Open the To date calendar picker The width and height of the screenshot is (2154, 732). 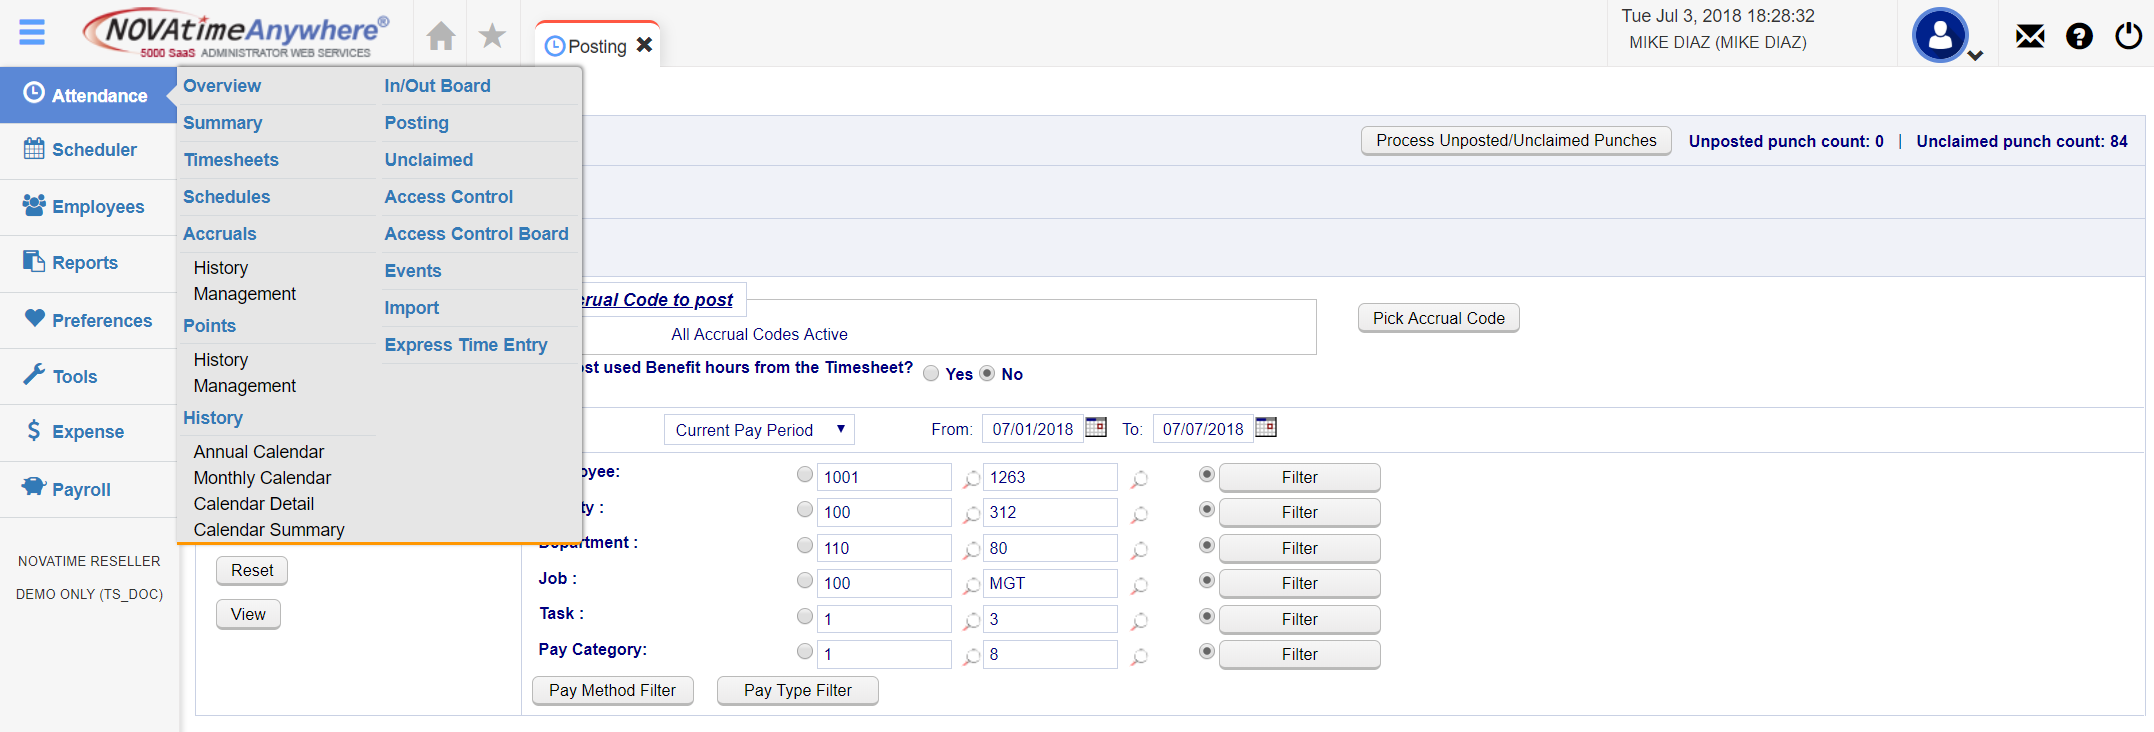click(x=1266, y=428)
